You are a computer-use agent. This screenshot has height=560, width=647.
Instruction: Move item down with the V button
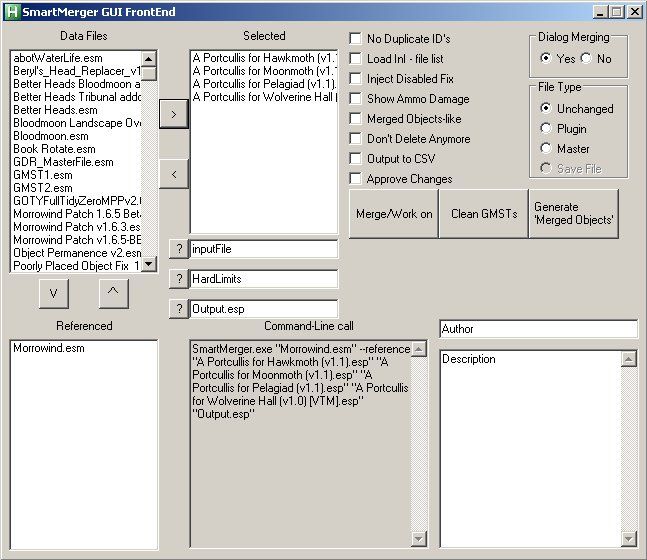[x=54, y=293]
